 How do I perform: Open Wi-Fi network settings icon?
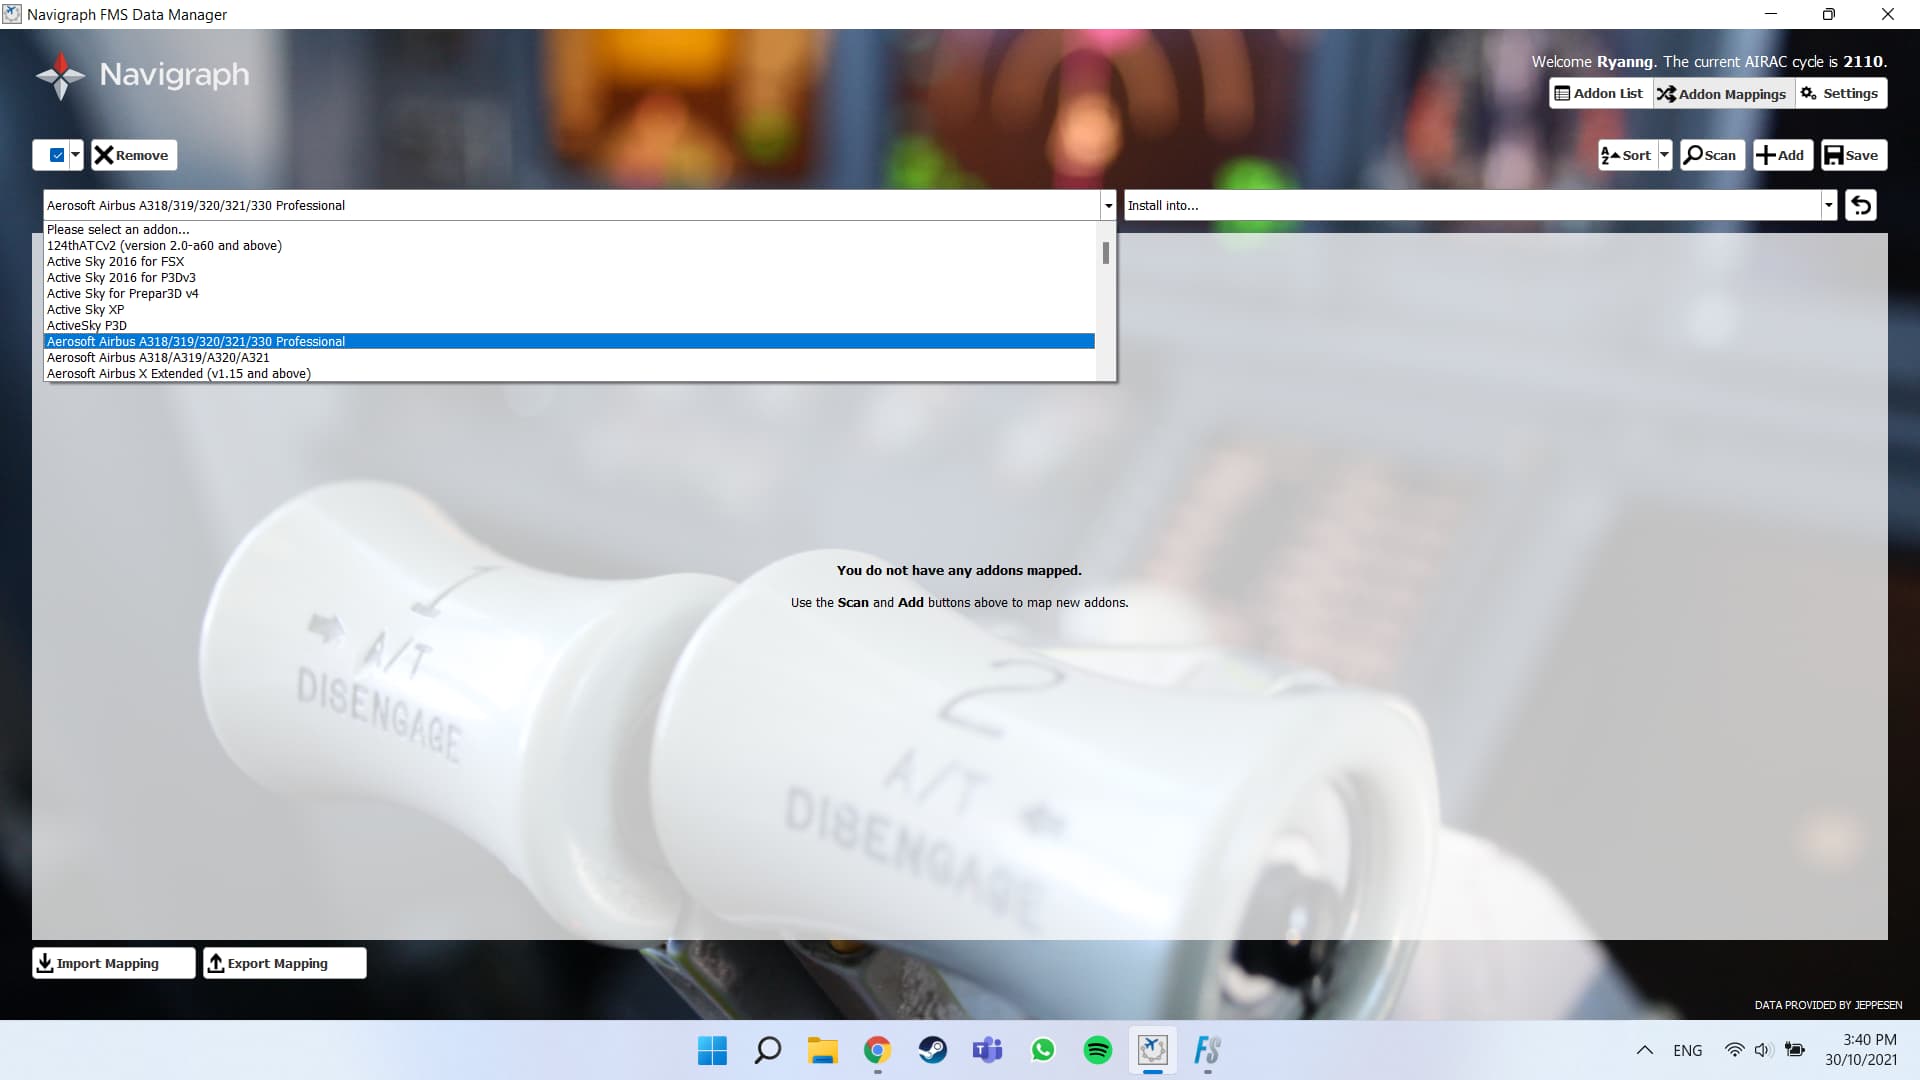1734,1050
